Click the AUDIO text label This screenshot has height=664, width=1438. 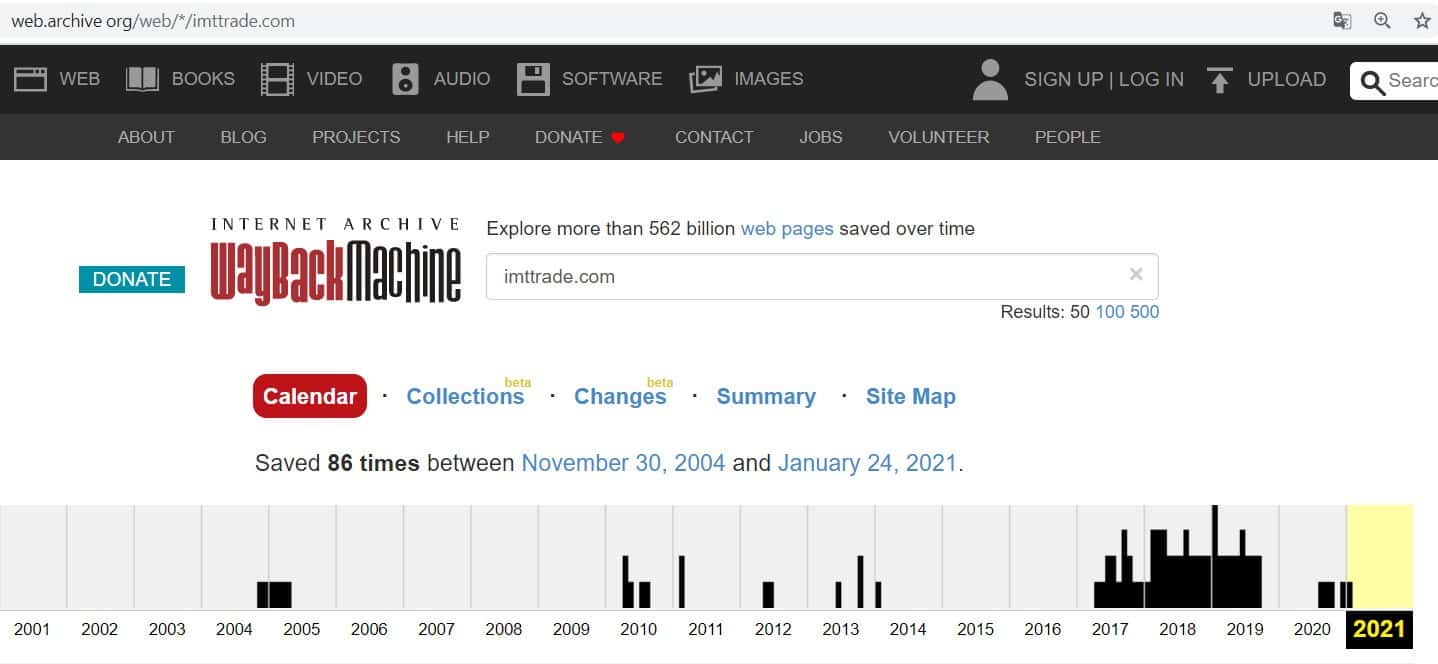(x=462, y=79)
